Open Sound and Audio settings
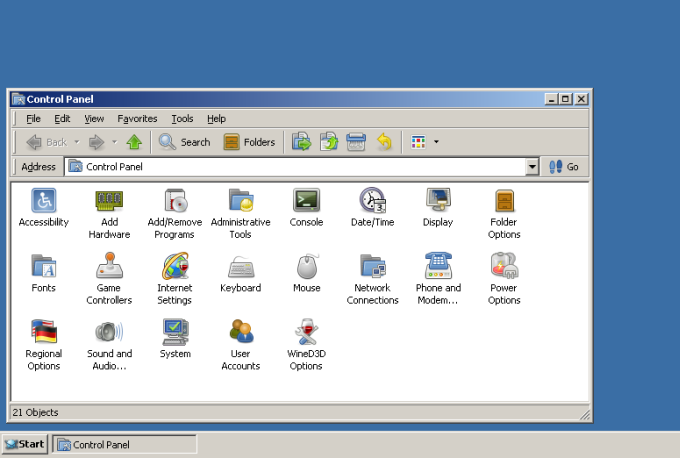This screenshot has height=458, width=680. 109,345
